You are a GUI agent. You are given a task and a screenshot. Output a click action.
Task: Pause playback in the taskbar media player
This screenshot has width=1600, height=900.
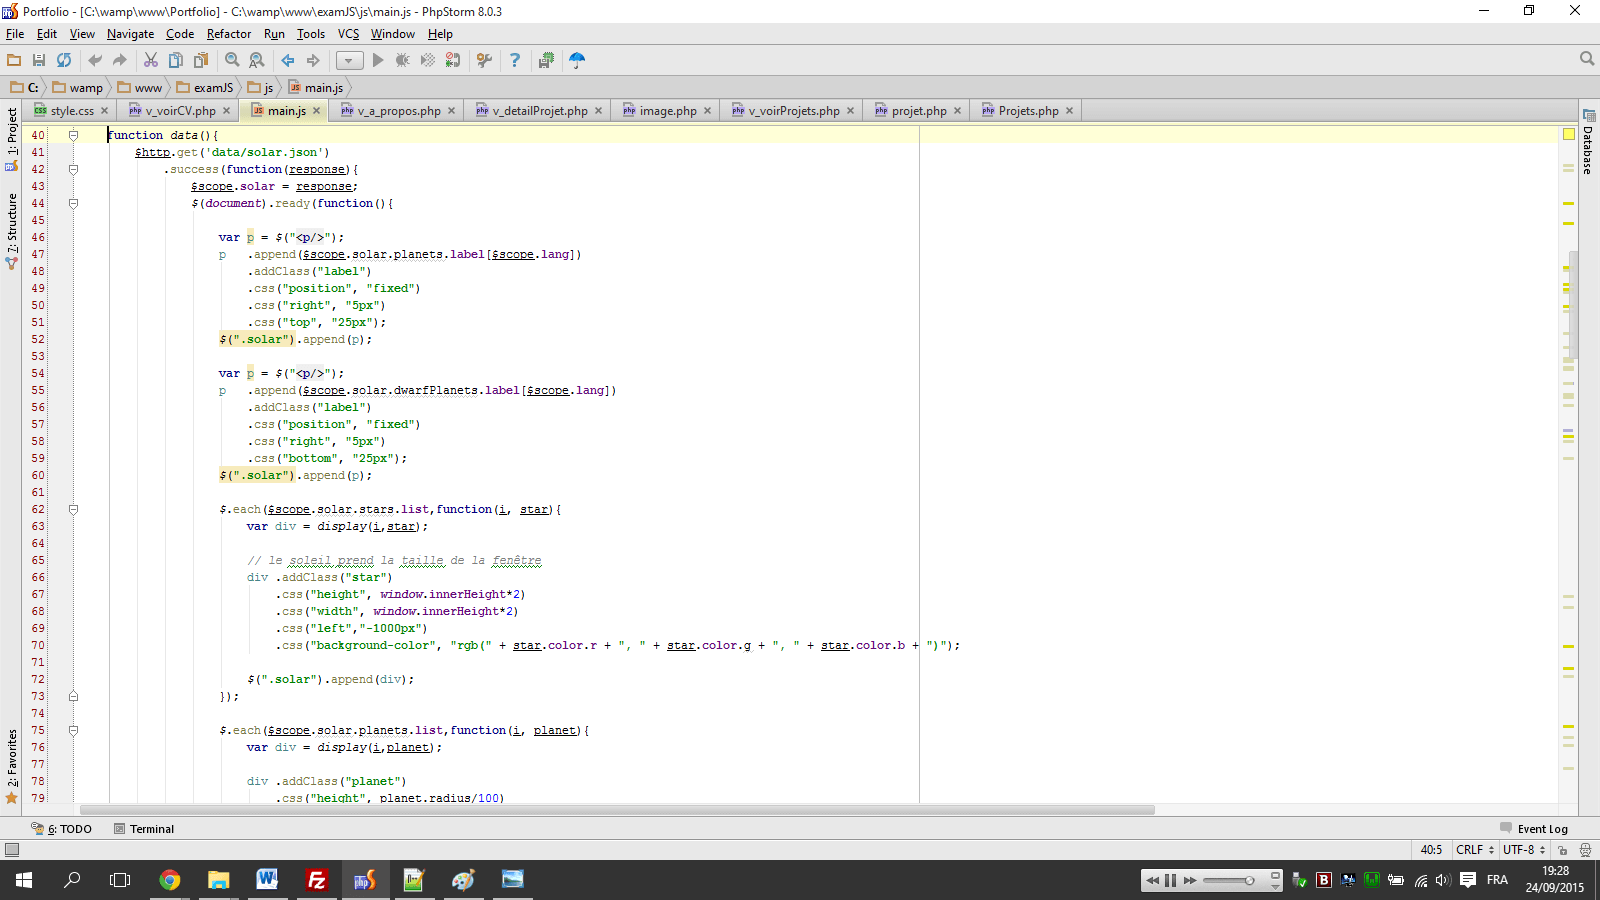pos(1170,880)
